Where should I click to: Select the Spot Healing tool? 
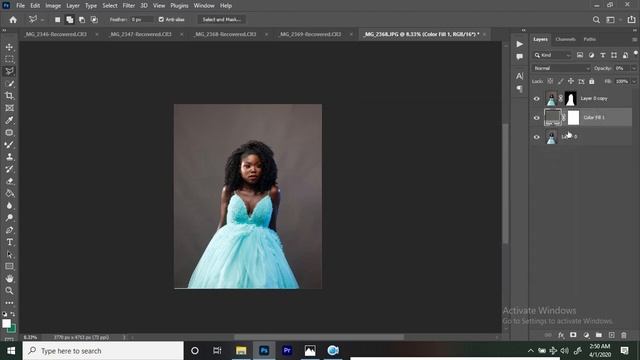point(9,133)
